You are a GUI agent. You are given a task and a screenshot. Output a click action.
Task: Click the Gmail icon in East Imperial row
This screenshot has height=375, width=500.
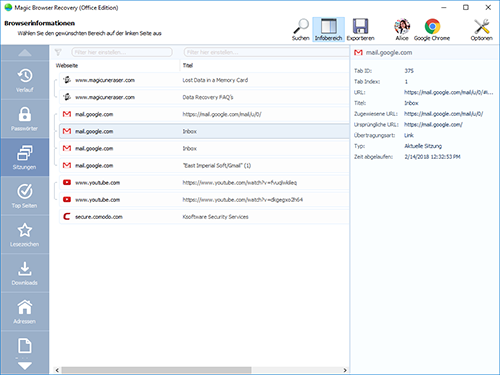67,165
